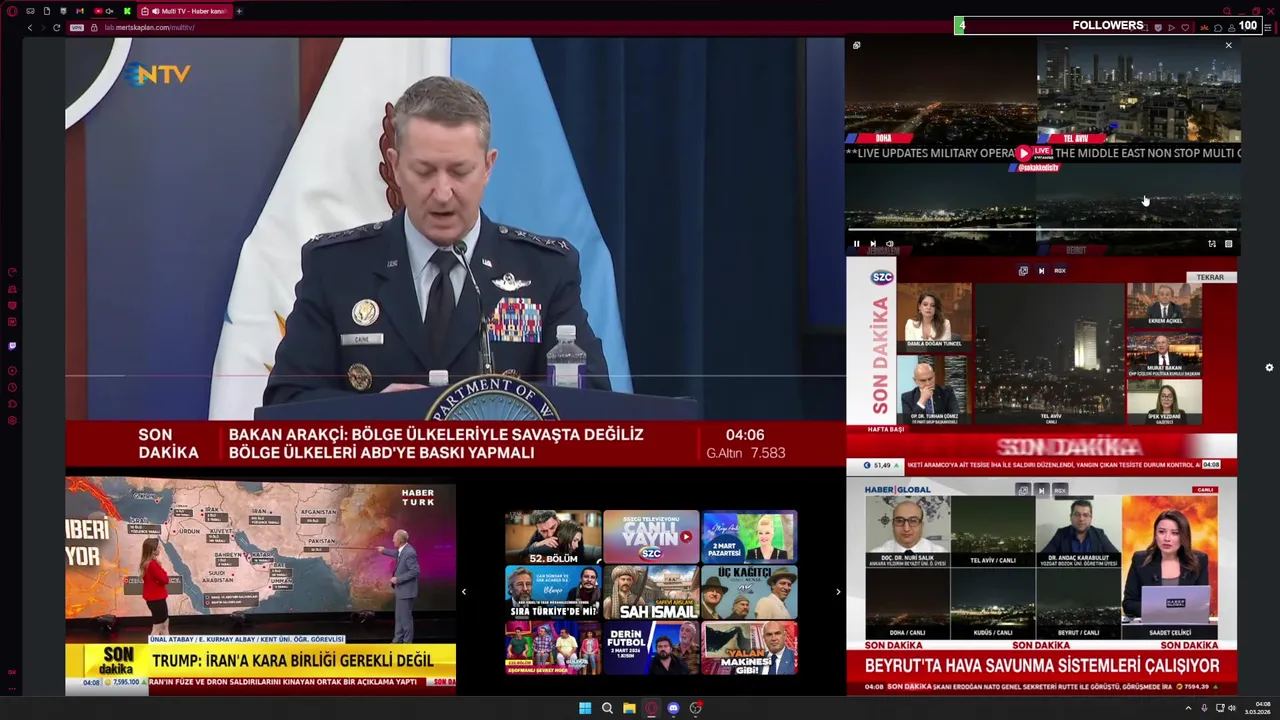Switch to the Gmail pinned tab
This screenshot has height=720, width=1280.
80,11
